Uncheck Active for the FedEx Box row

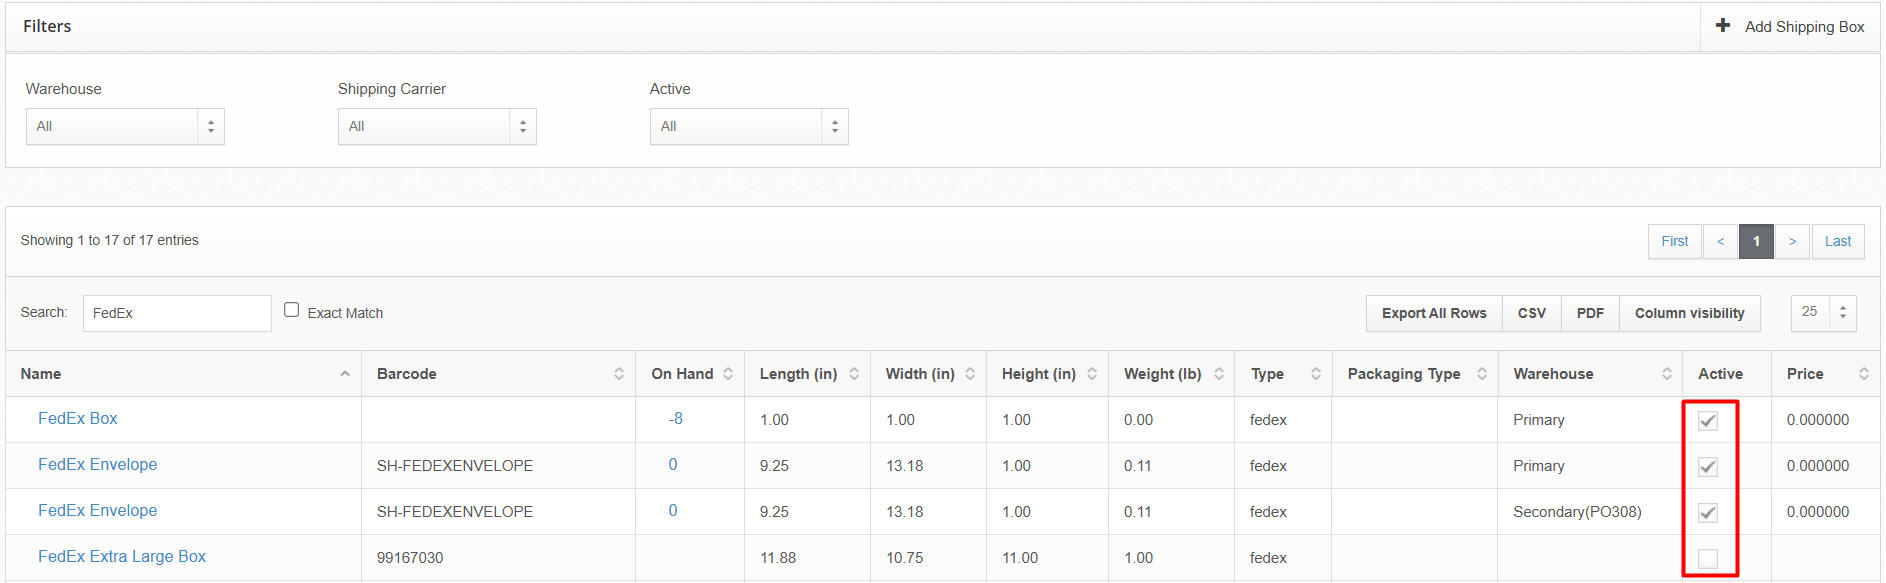click(x=1708, y=421)
